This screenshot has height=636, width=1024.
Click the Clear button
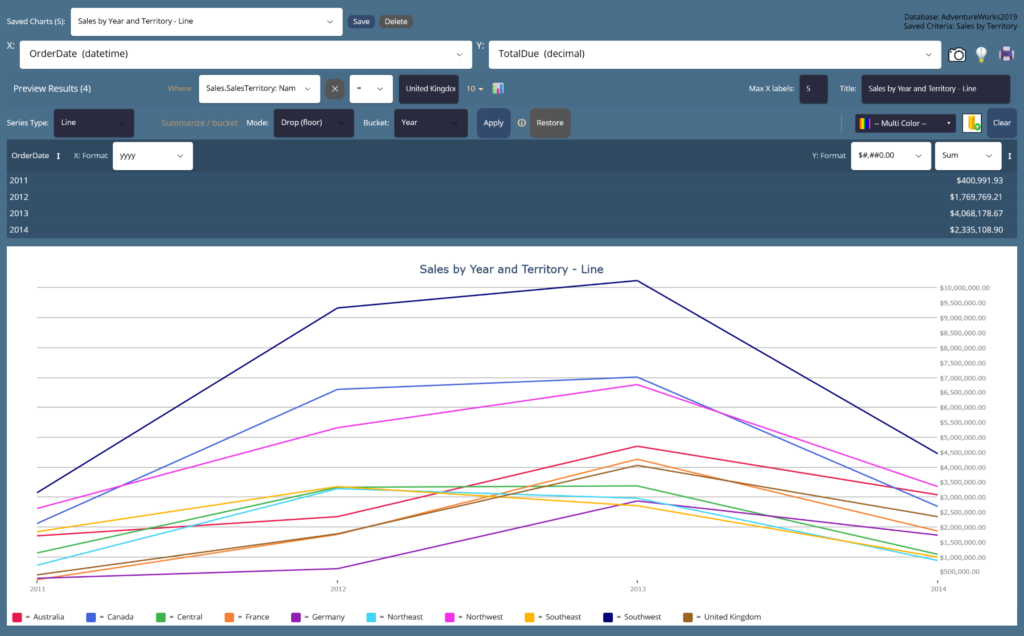pyautogui.click(x=1001, y=123)
